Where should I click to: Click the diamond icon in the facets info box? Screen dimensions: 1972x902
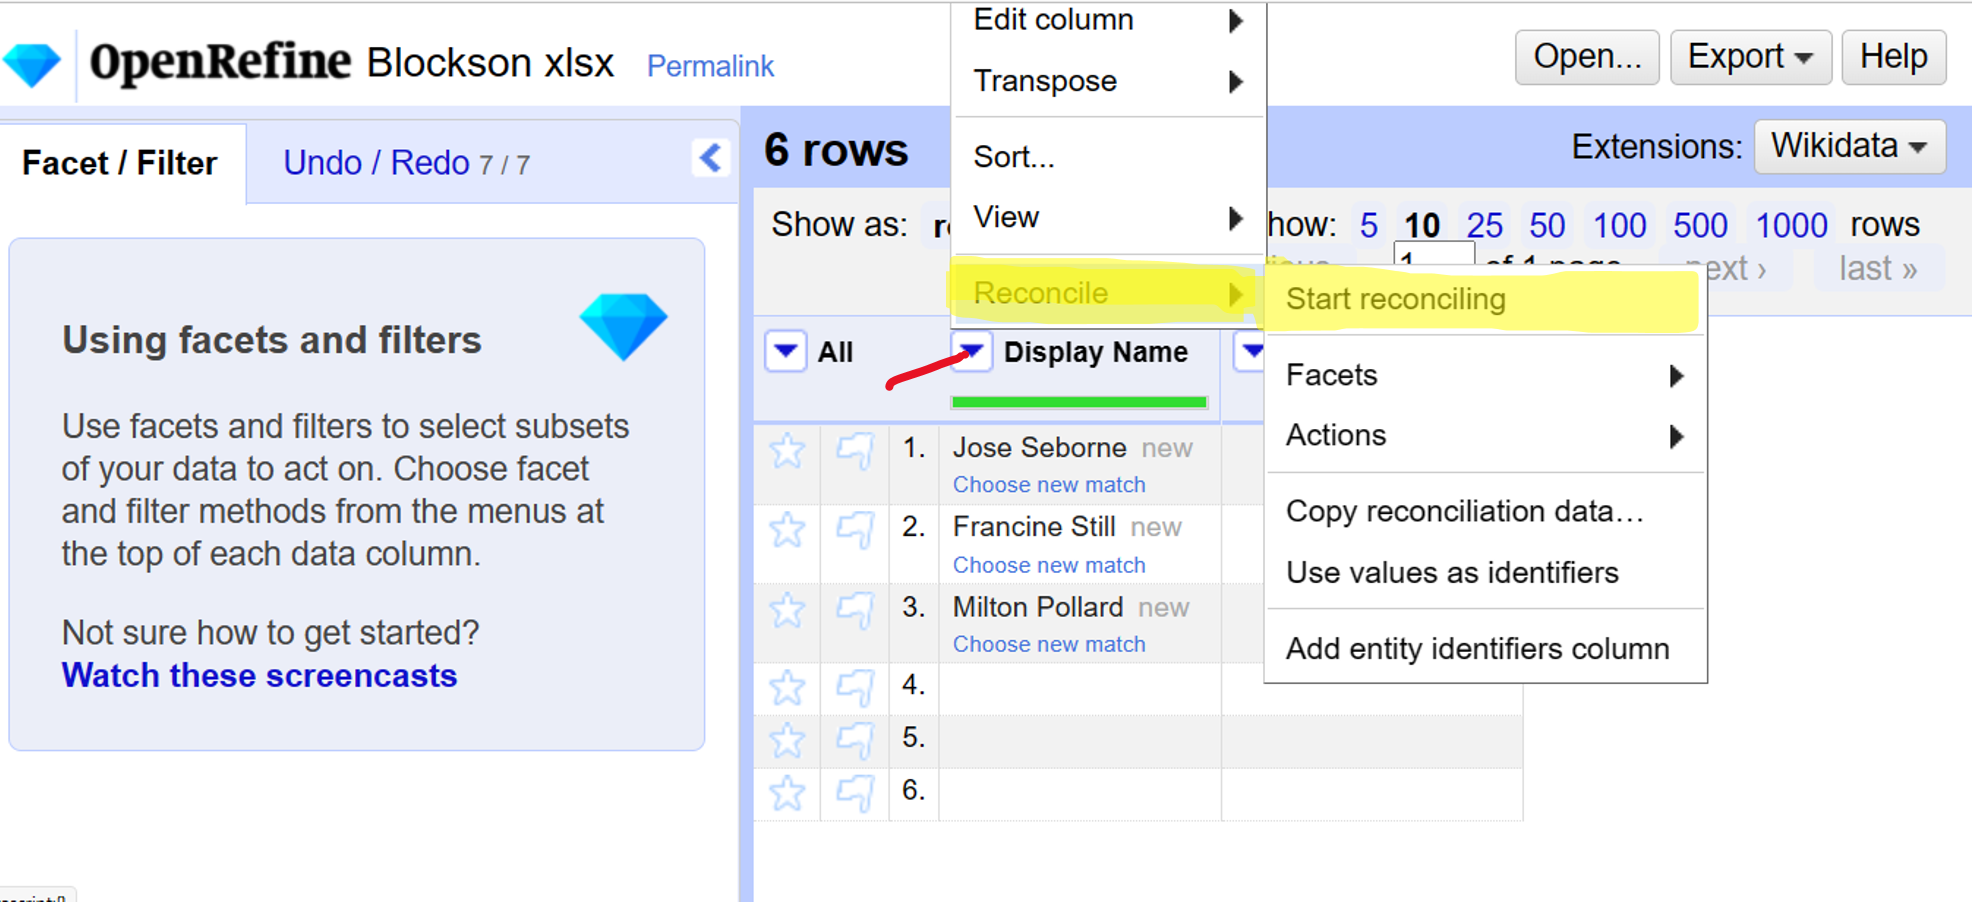[624, 325]
